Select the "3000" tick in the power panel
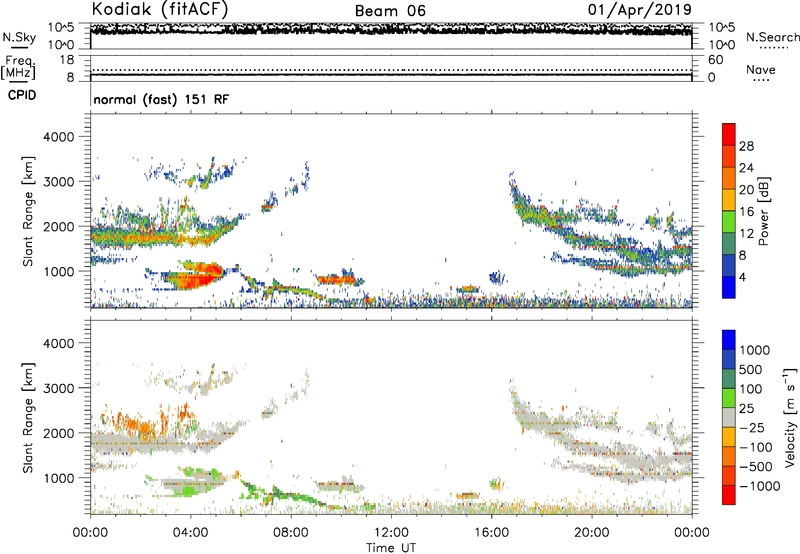The width and height of the screenshot is (800, 554). pyautogui.click(x=58, y=182)
